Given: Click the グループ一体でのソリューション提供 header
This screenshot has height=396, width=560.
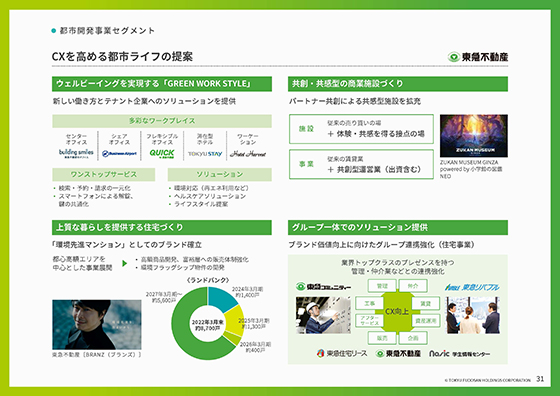Looking at the screenshot, I should (x=398, y=227).
